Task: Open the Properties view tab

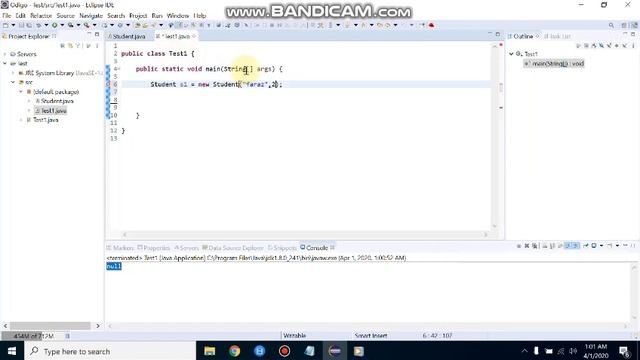Action: (x=154, y=248)
